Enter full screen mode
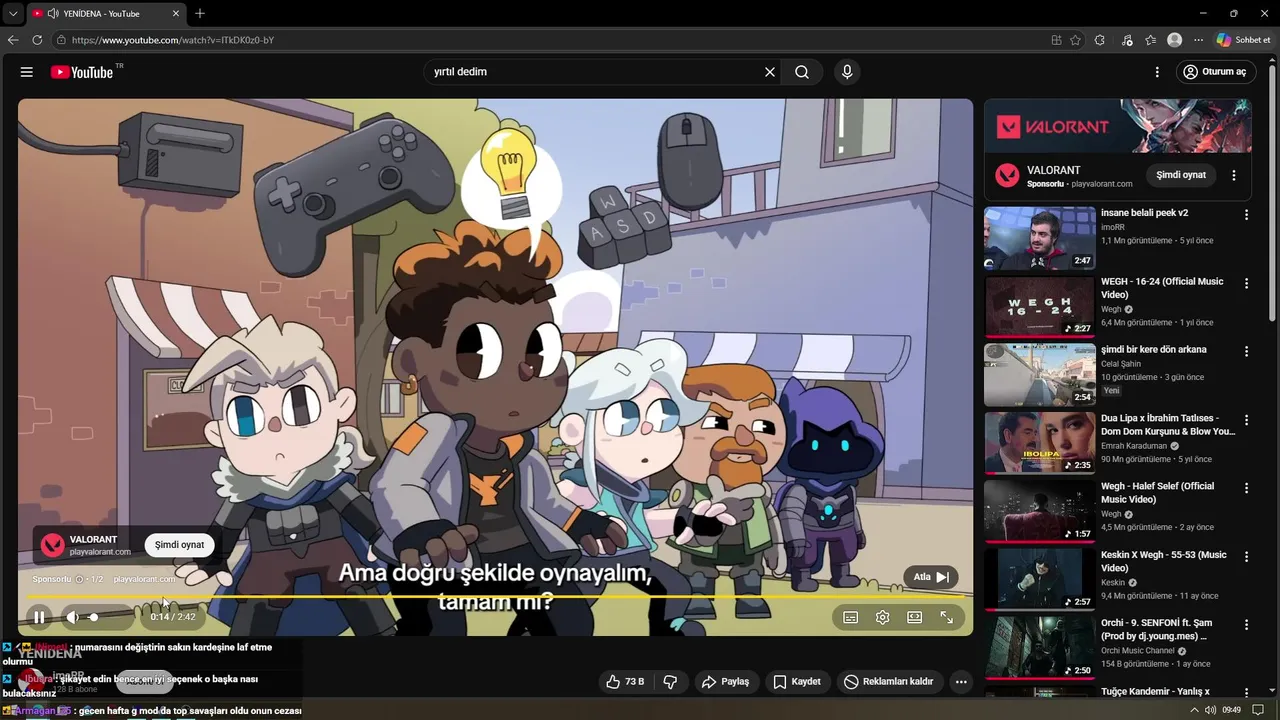This screenshot has height=720, width=1280. coord(947,617)
